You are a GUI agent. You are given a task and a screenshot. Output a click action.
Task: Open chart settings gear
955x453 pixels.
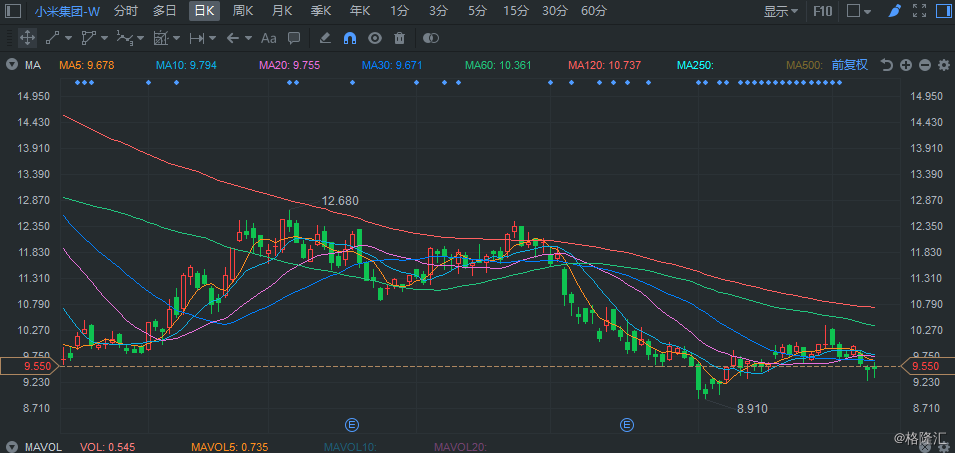click(943, 65)
